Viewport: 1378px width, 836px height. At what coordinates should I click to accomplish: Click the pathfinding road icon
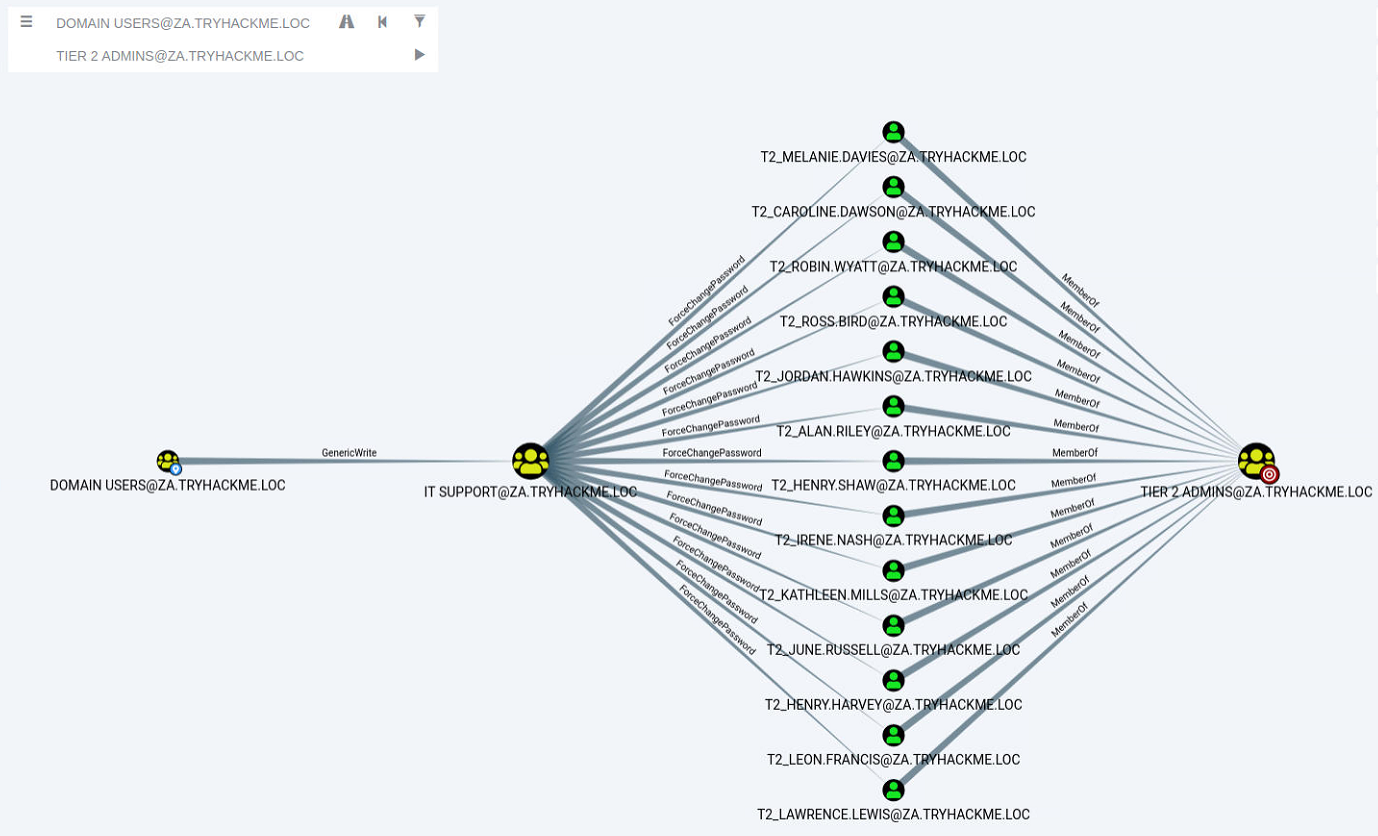pos(346,22)
